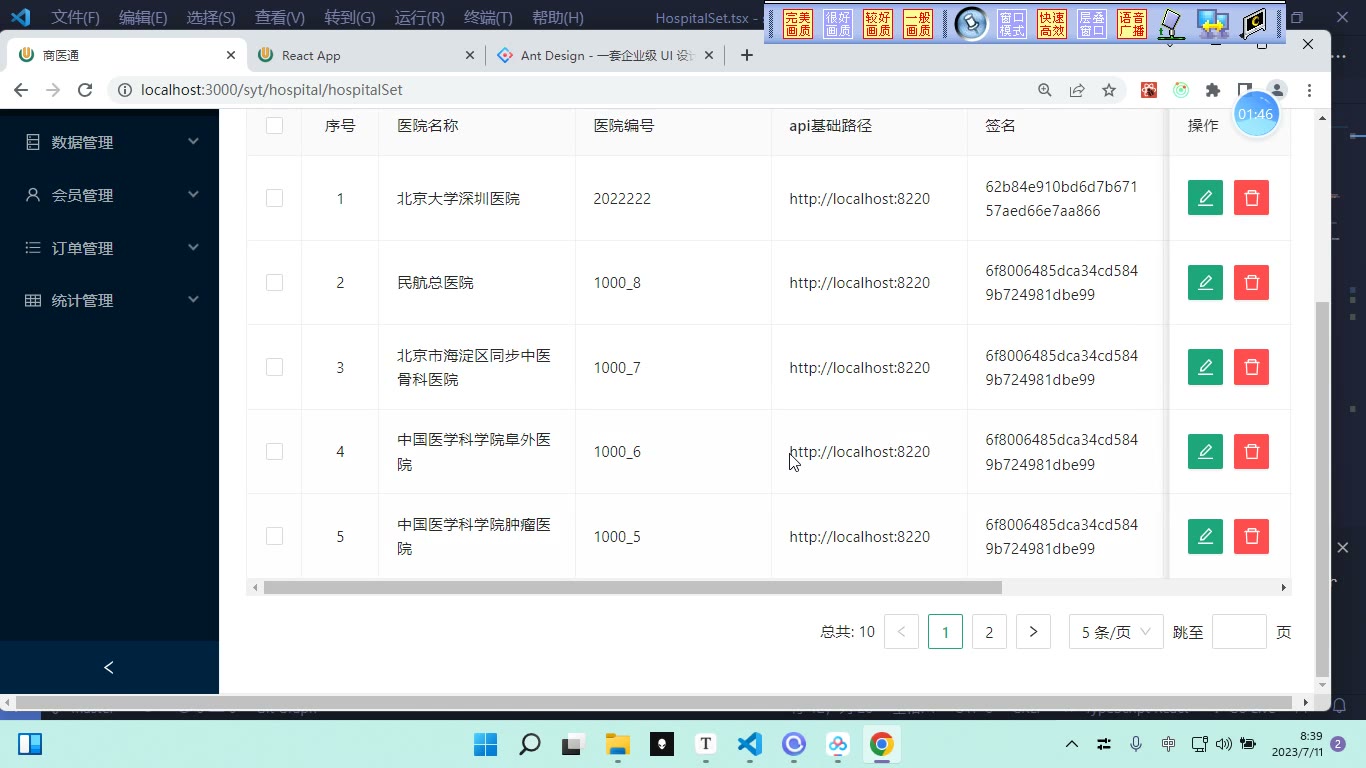Screen dimensions: 1366x768
Task: Delete the 民航总医院 record
Action: pos(1251,283)
